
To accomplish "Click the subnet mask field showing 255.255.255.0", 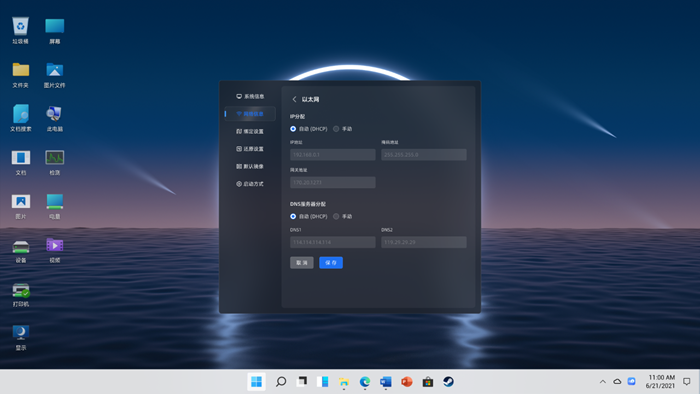I will tap(424, 155).
